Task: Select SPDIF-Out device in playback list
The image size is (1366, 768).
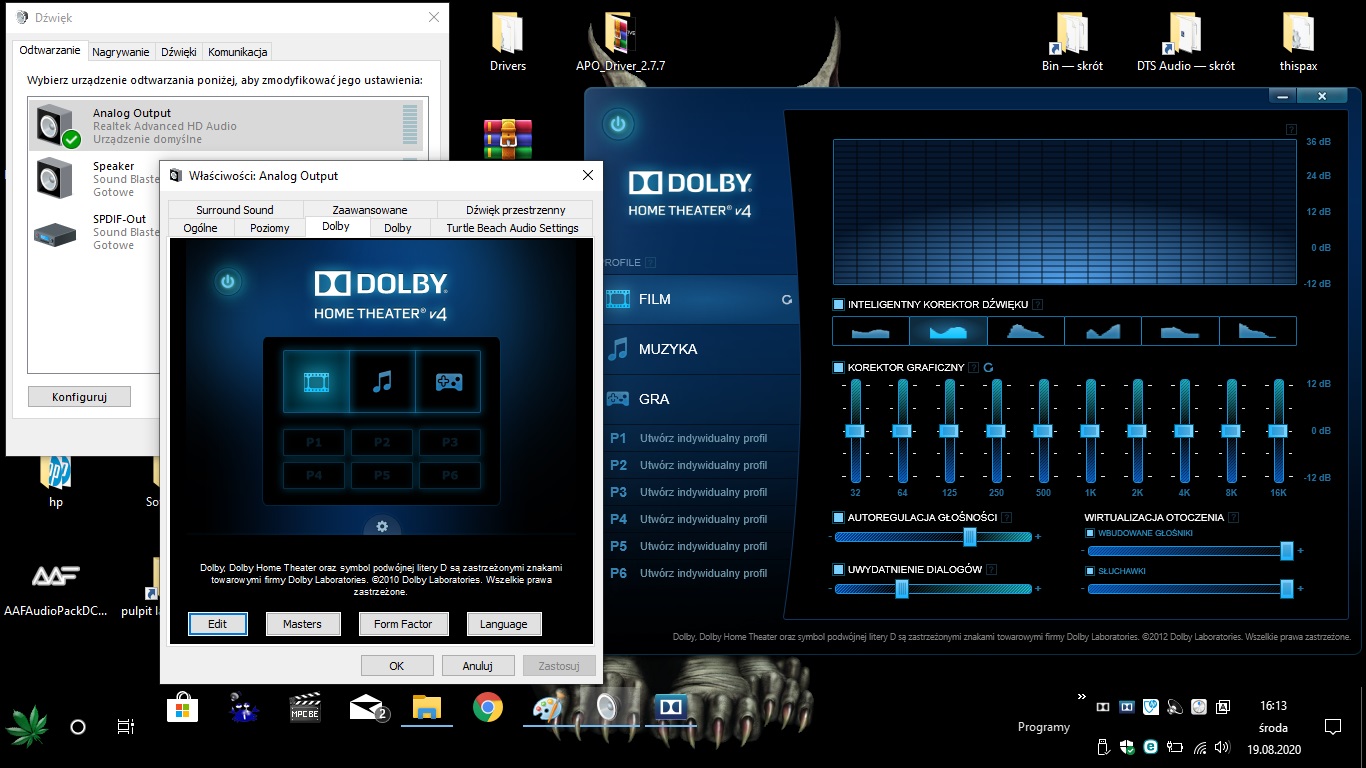Action: click(x=95, y=232)
